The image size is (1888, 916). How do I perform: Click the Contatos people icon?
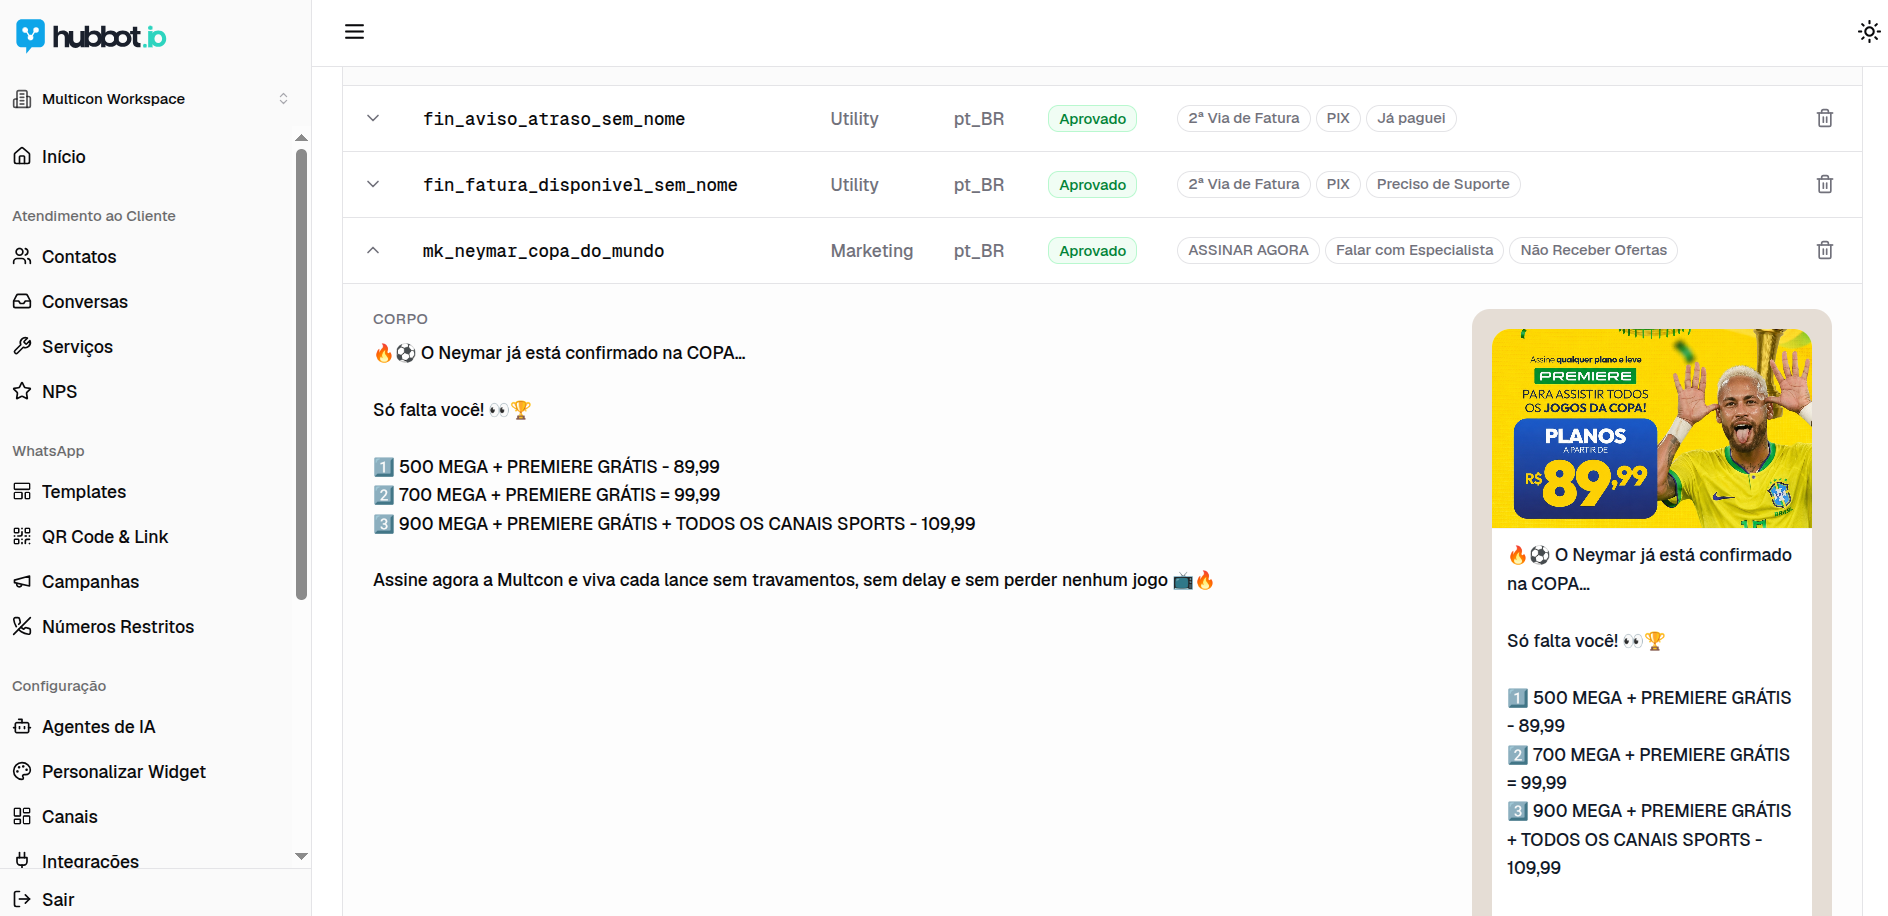click(x=22, y=256)
